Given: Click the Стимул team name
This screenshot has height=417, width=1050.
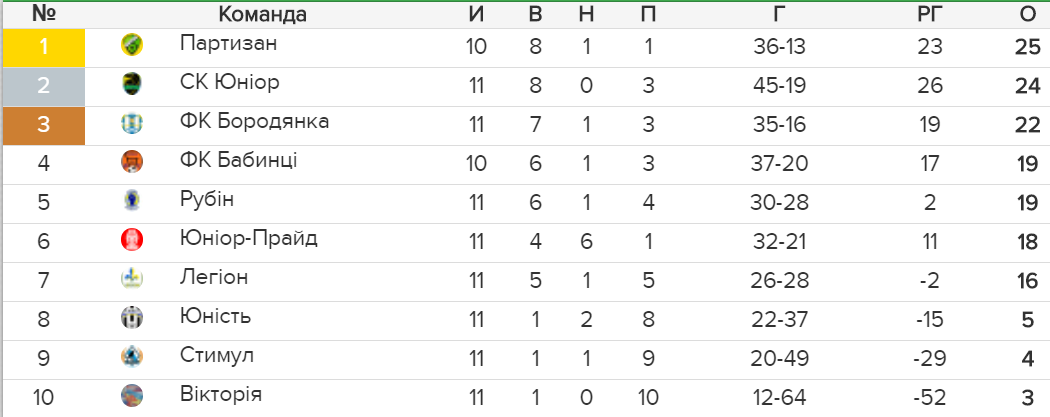Looking at the screenshot, I should tap(216, 355).
